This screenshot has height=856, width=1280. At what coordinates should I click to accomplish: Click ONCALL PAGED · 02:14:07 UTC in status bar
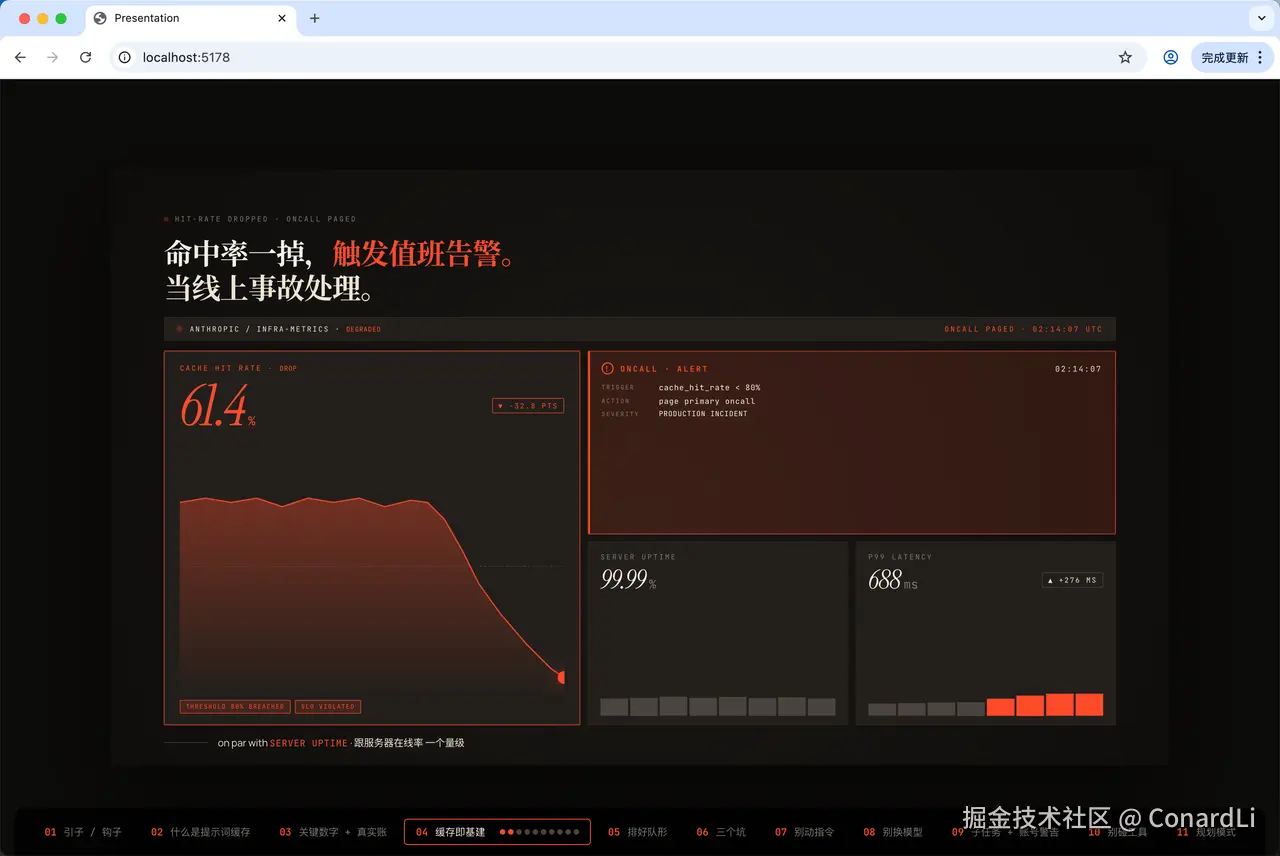pos(1023,329)
